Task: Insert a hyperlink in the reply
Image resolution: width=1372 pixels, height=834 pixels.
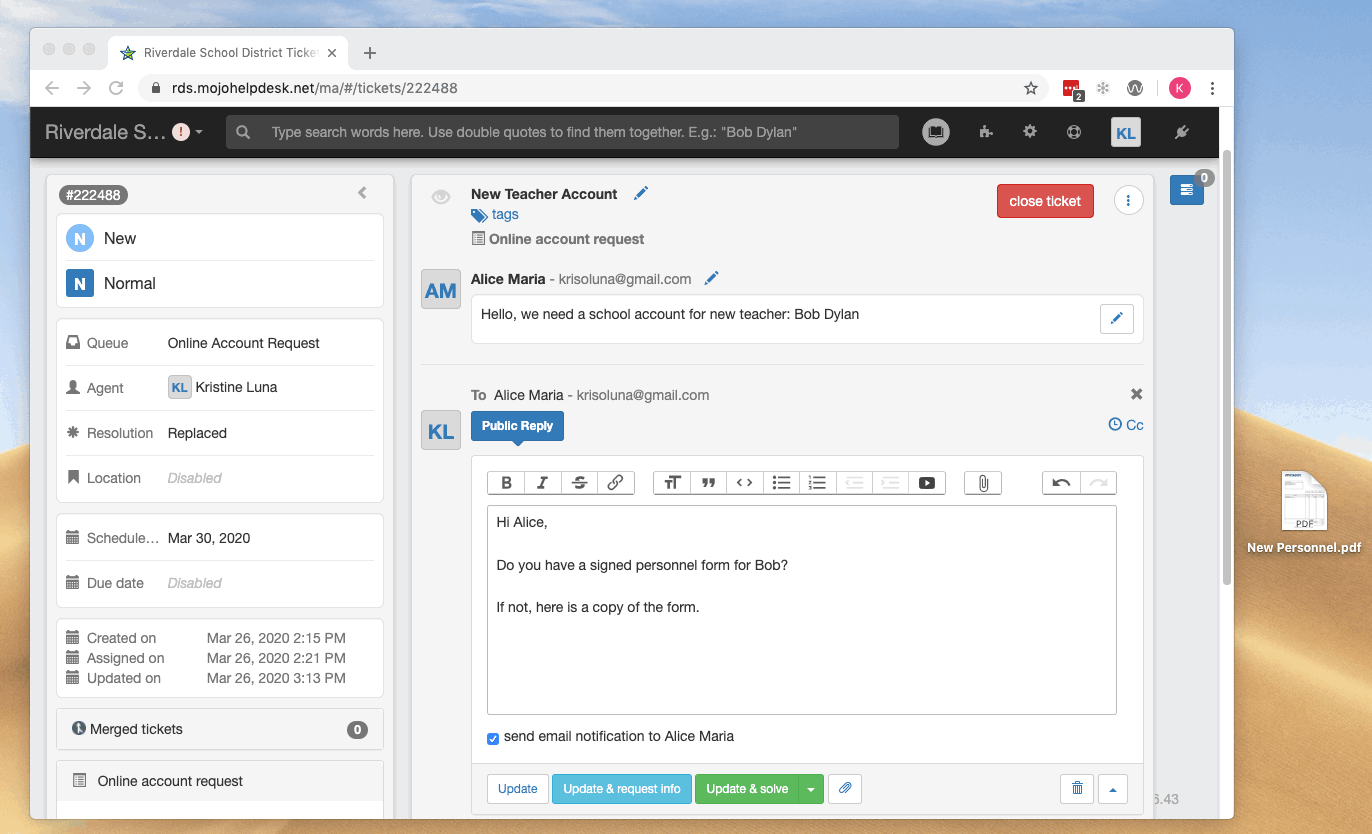Action: point(615,483)
